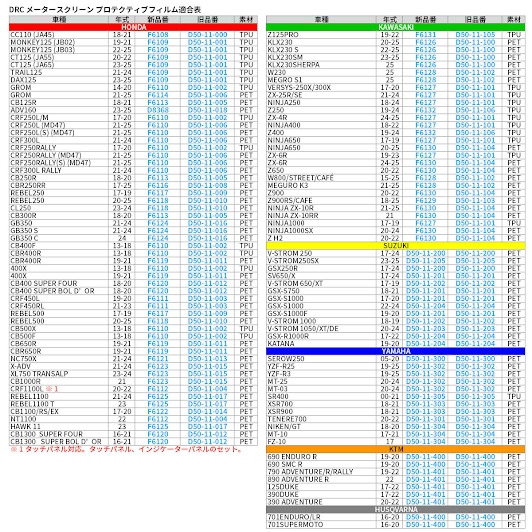Click the DRC meter screen film chart title
Viewport: 532px width, 532px height.
point(105,10)
